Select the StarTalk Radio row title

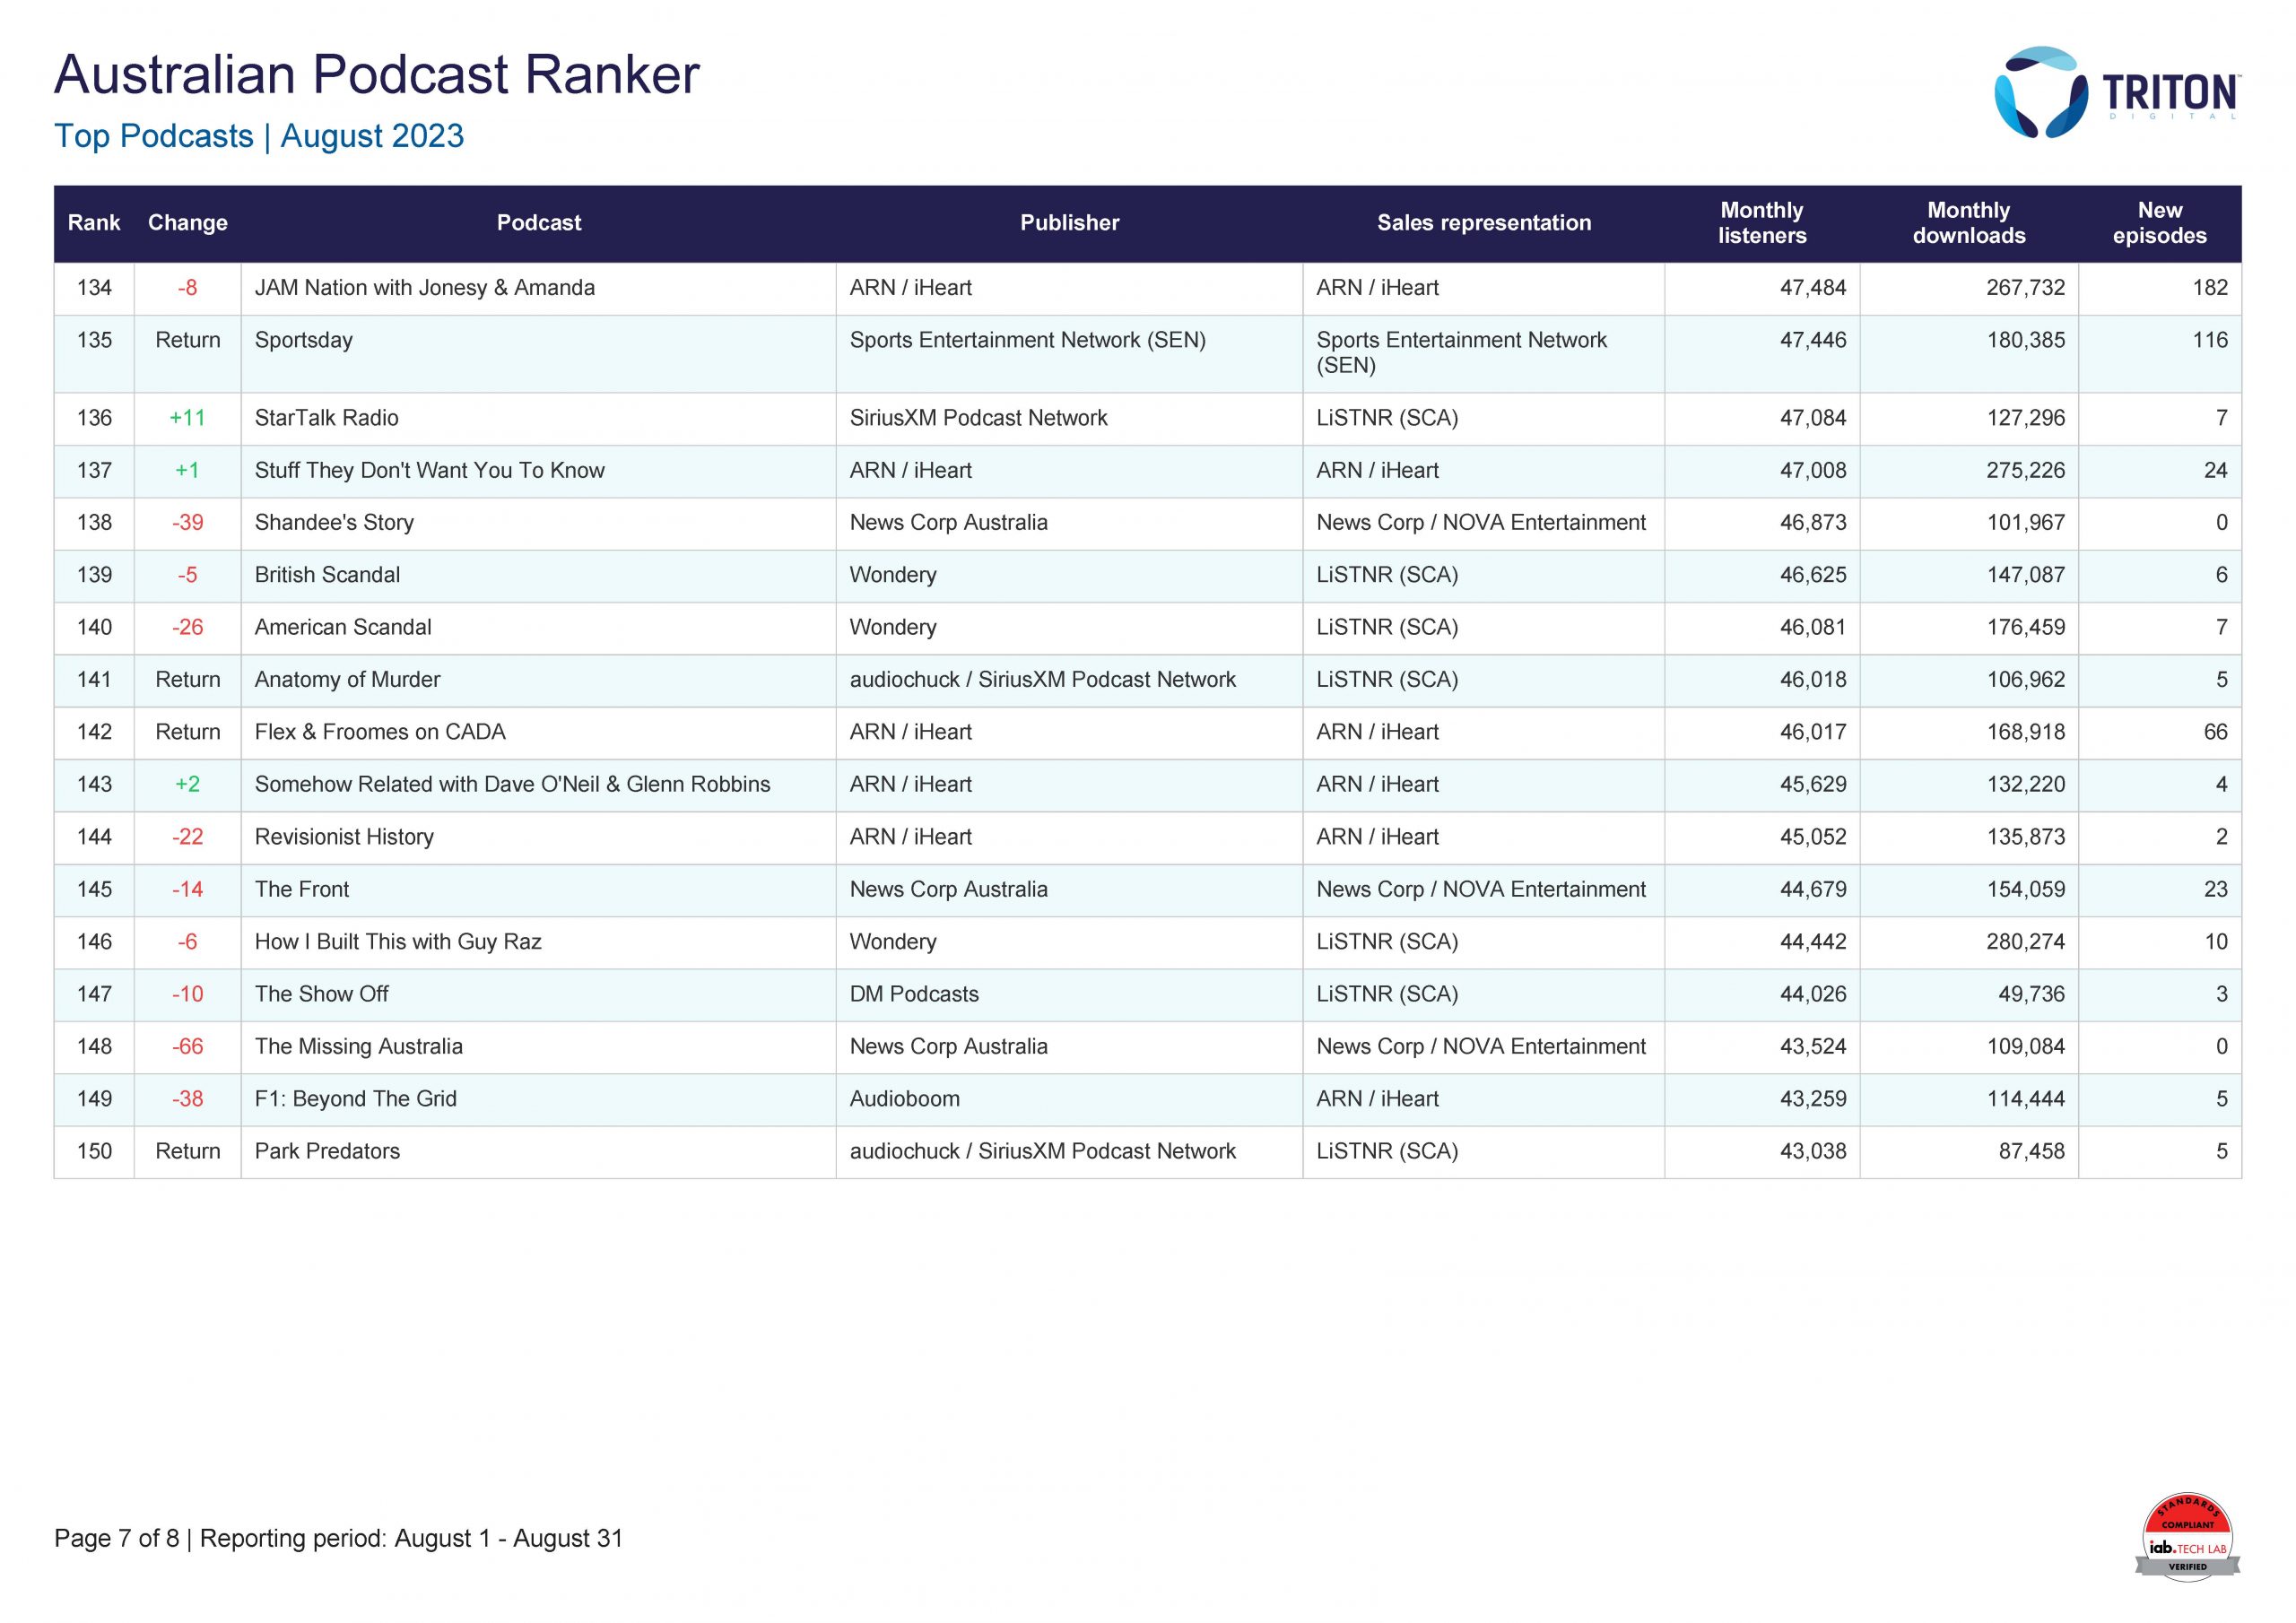click(x=327, y=418)
